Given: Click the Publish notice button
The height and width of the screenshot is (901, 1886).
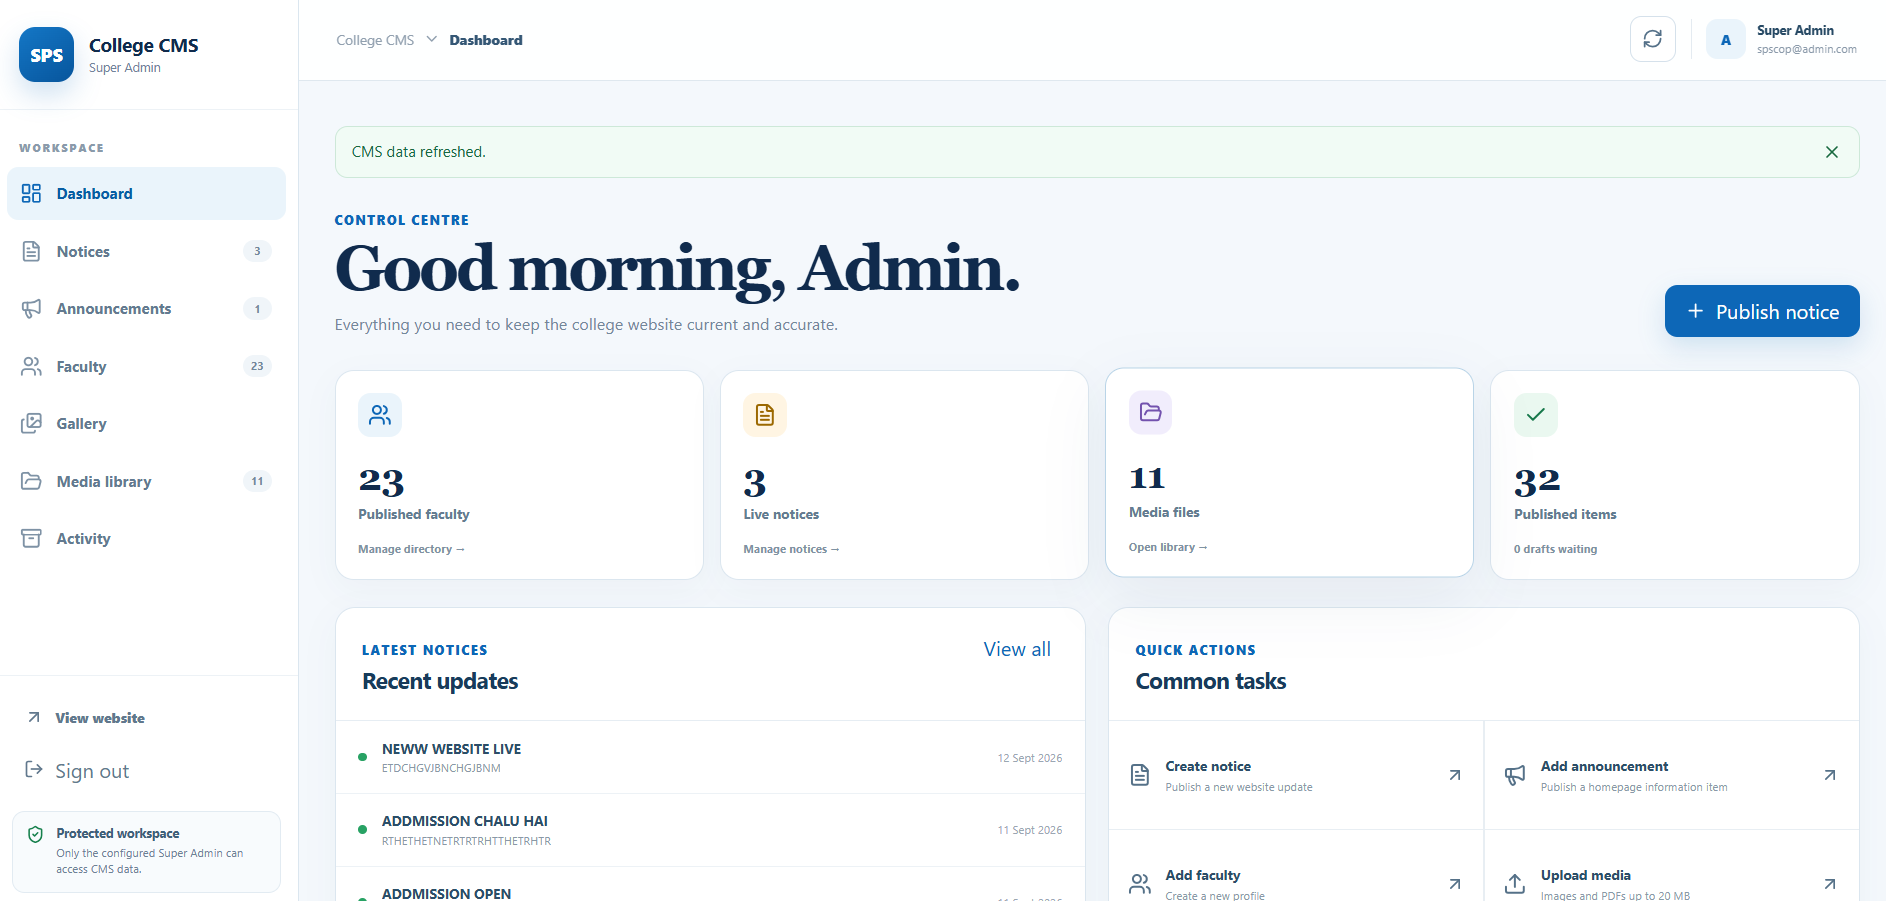Looking at the screenshot, I should coord(1762,311).
